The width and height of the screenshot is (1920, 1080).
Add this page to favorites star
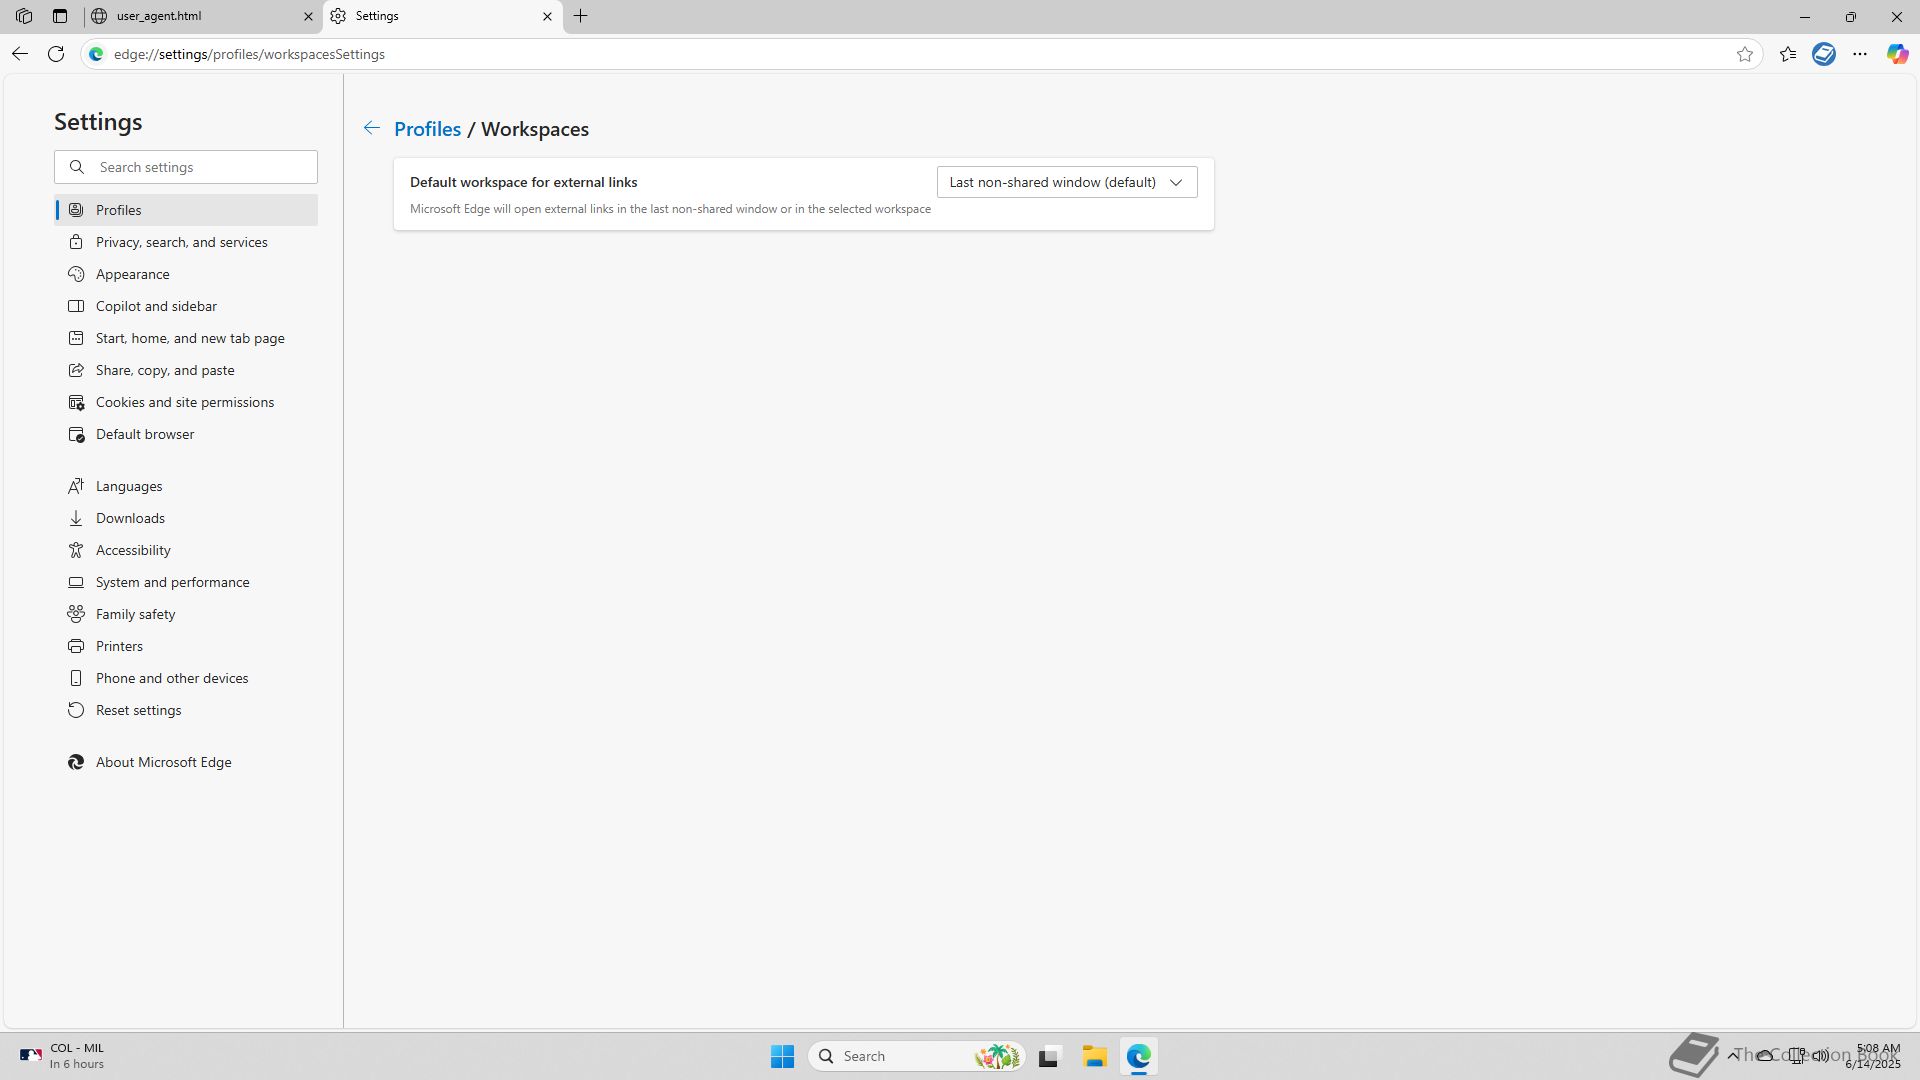[x=1745, y=54]
